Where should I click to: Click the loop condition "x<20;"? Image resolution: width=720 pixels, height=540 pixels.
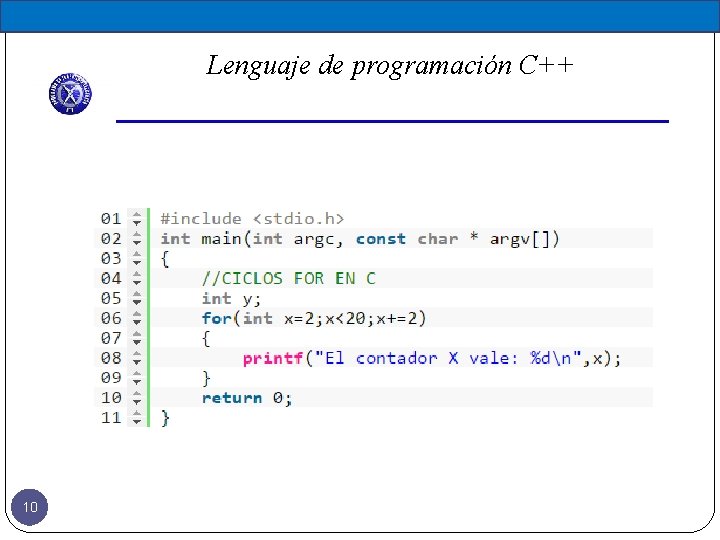pyautogui.click(x=350, y=318)
